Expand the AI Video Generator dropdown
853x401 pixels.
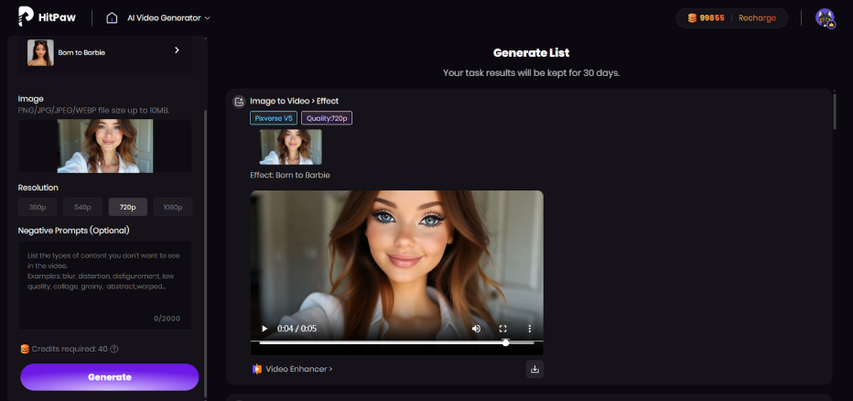pos(169,18)
